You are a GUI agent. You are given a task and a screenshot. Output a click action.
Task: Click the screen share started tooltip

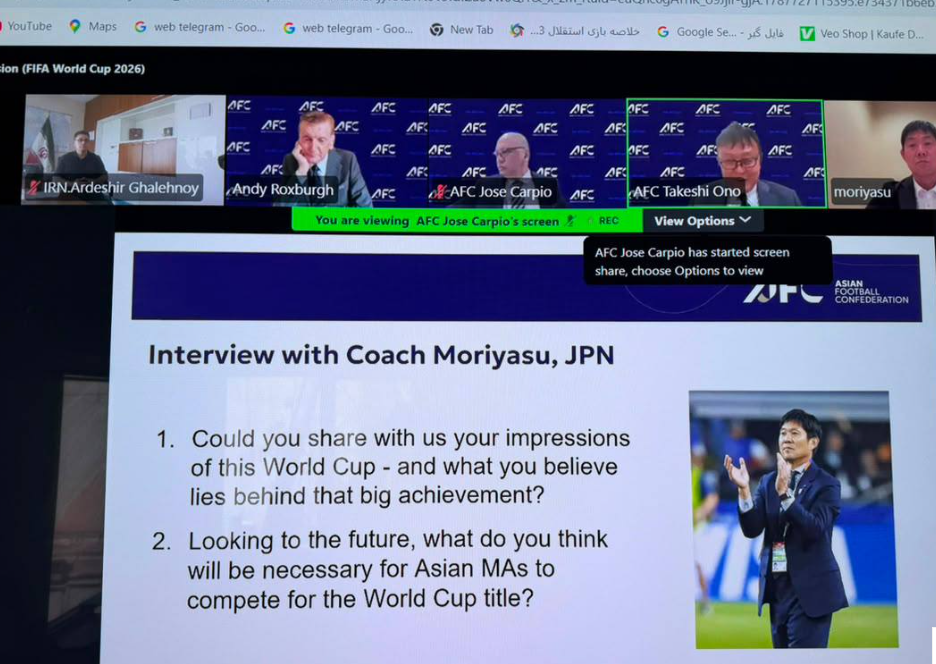click(x=707, y=261)
